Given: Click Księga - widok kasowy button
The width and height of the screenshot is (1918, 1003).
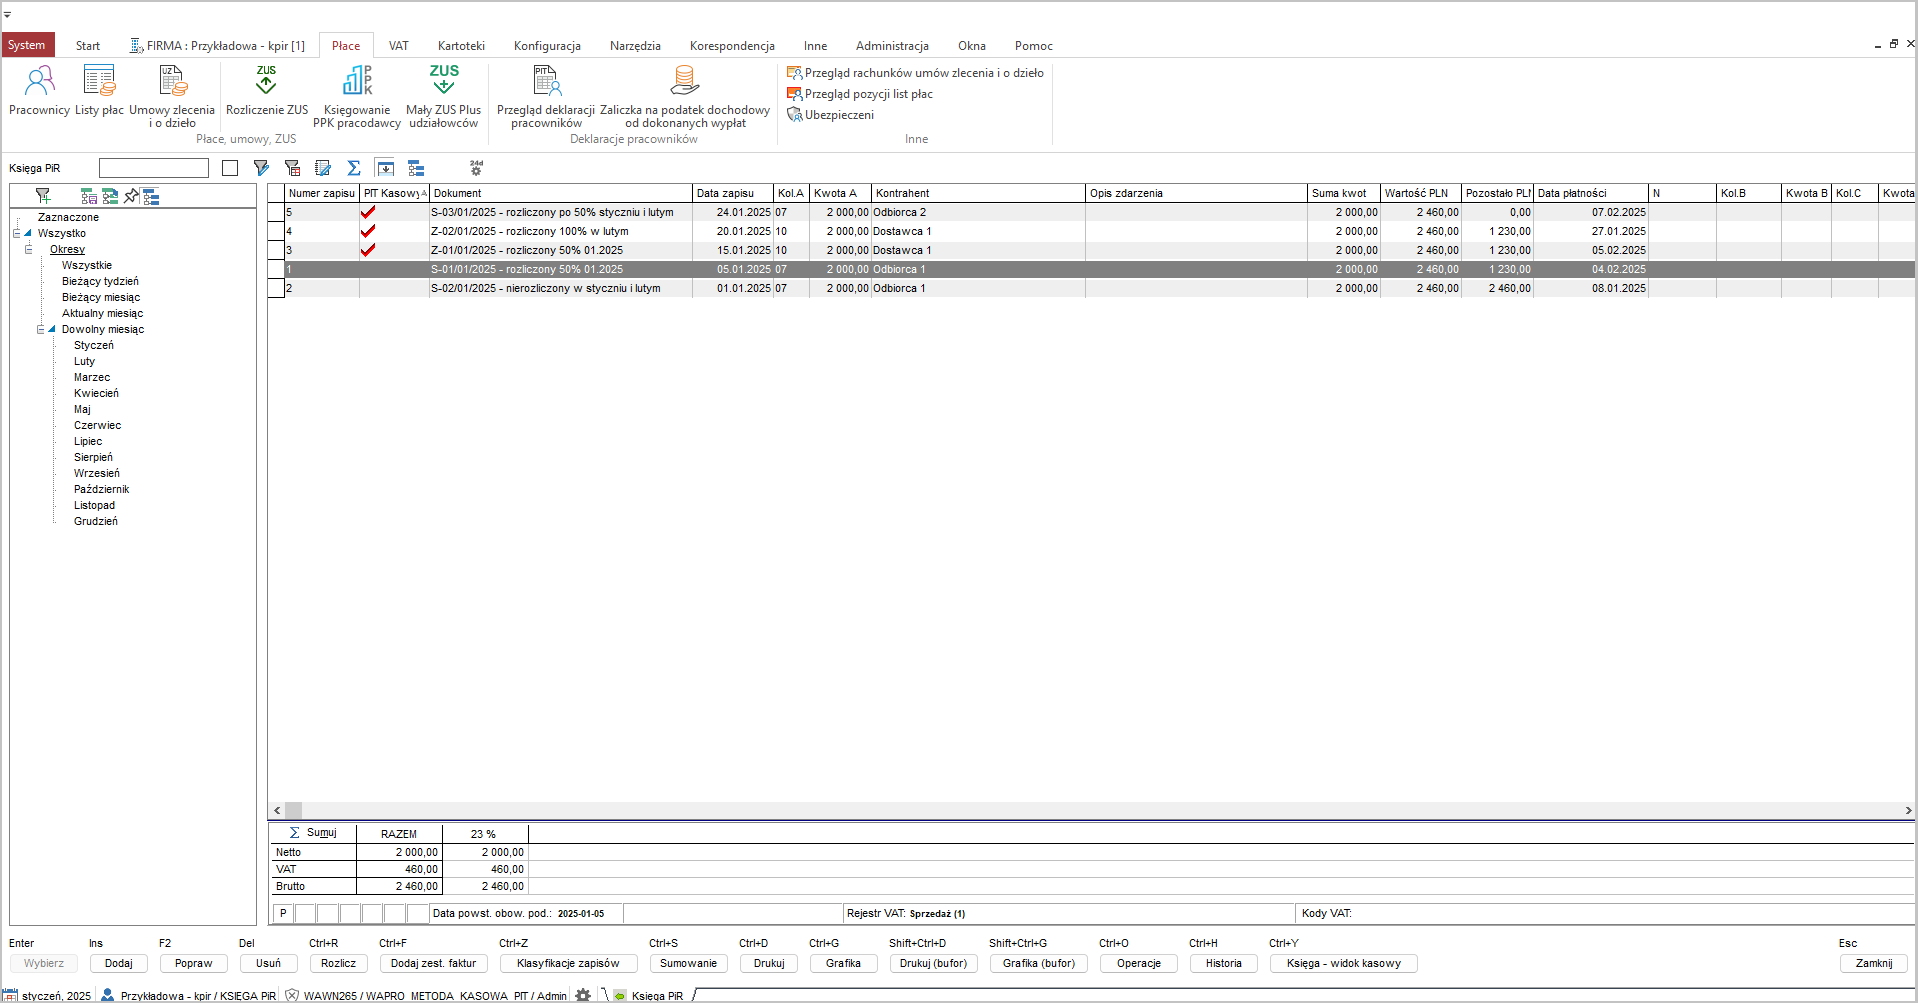Looking at the screenshot, I should click(1344, 963).
